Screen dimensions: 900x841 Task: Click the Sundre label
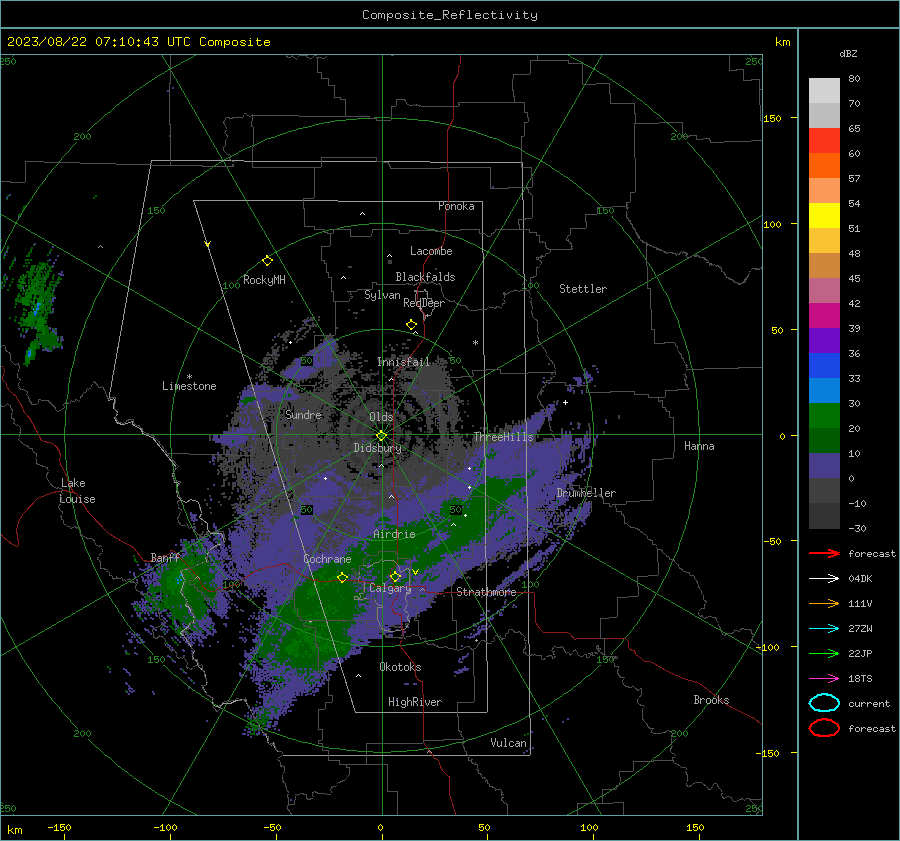click(303, 414)
